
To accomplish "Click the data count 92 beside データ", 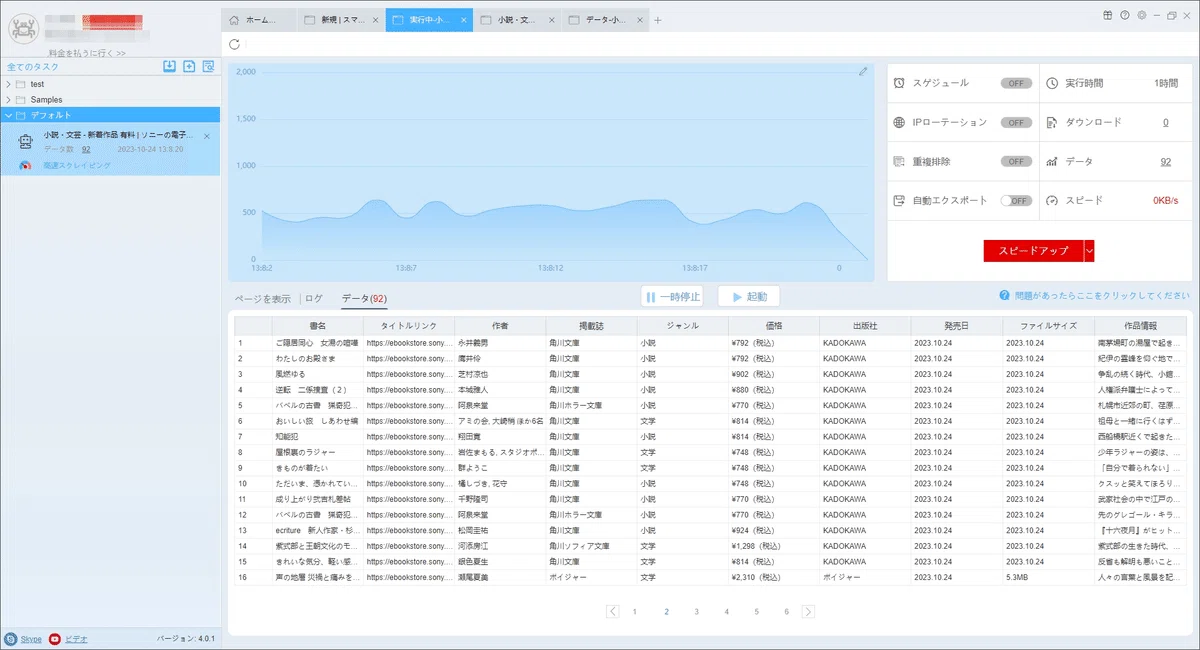I will coord(1165,161).
